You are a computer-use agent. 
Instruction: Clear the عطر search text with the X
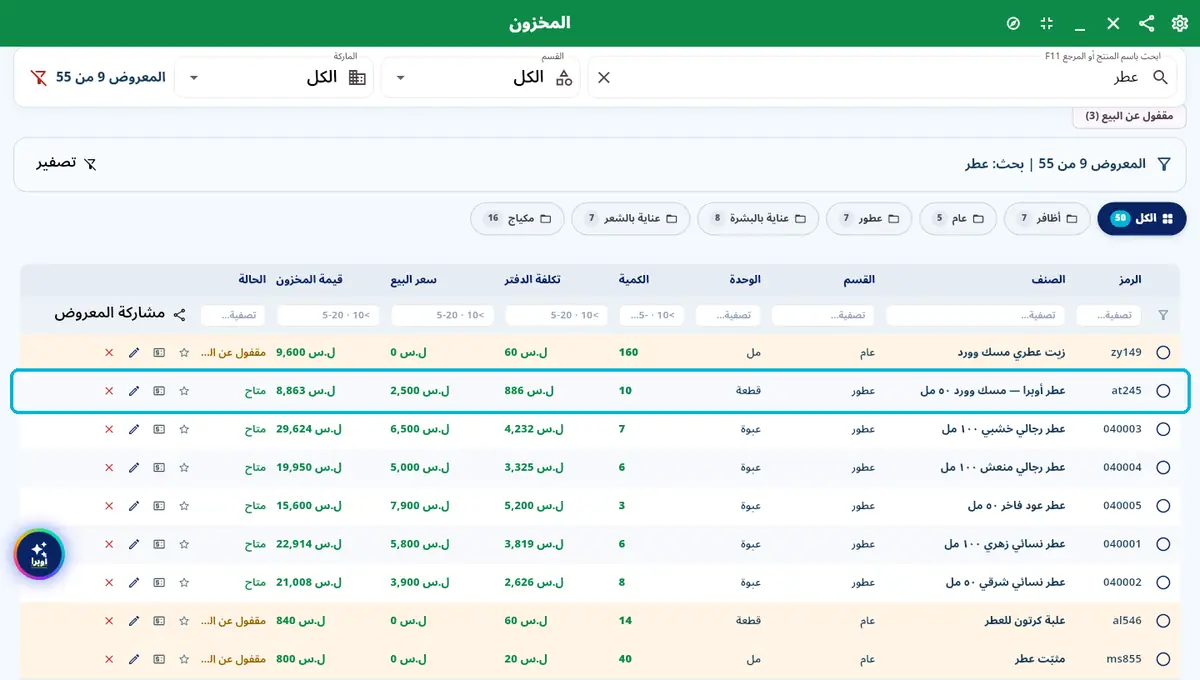tap(604, 77)
